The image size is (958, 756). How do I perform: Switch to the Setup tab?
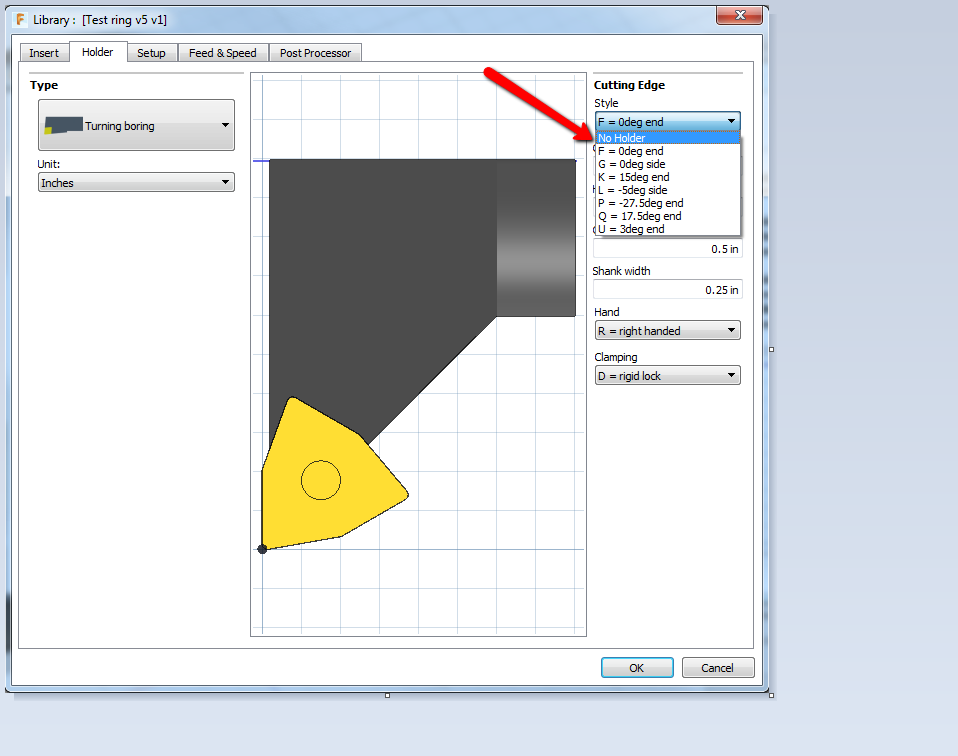pos(151,52)
